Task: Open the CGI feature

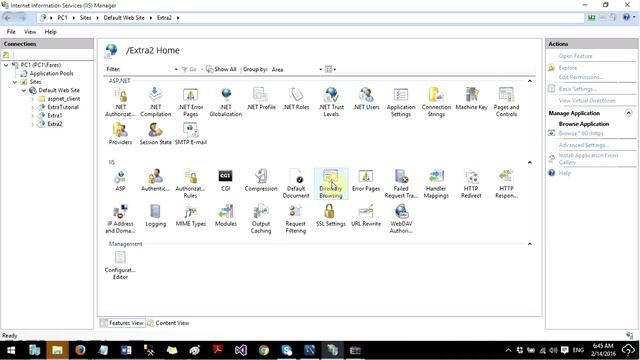Action: [226, 180]
